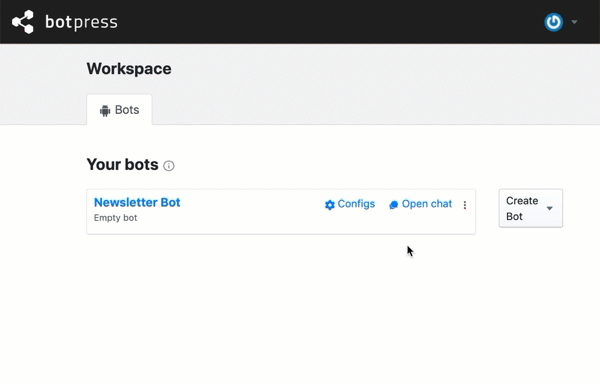The image size is (600, 384).
Task: Open chat with Newsletter Bot
Action: (x=420, y=204)
